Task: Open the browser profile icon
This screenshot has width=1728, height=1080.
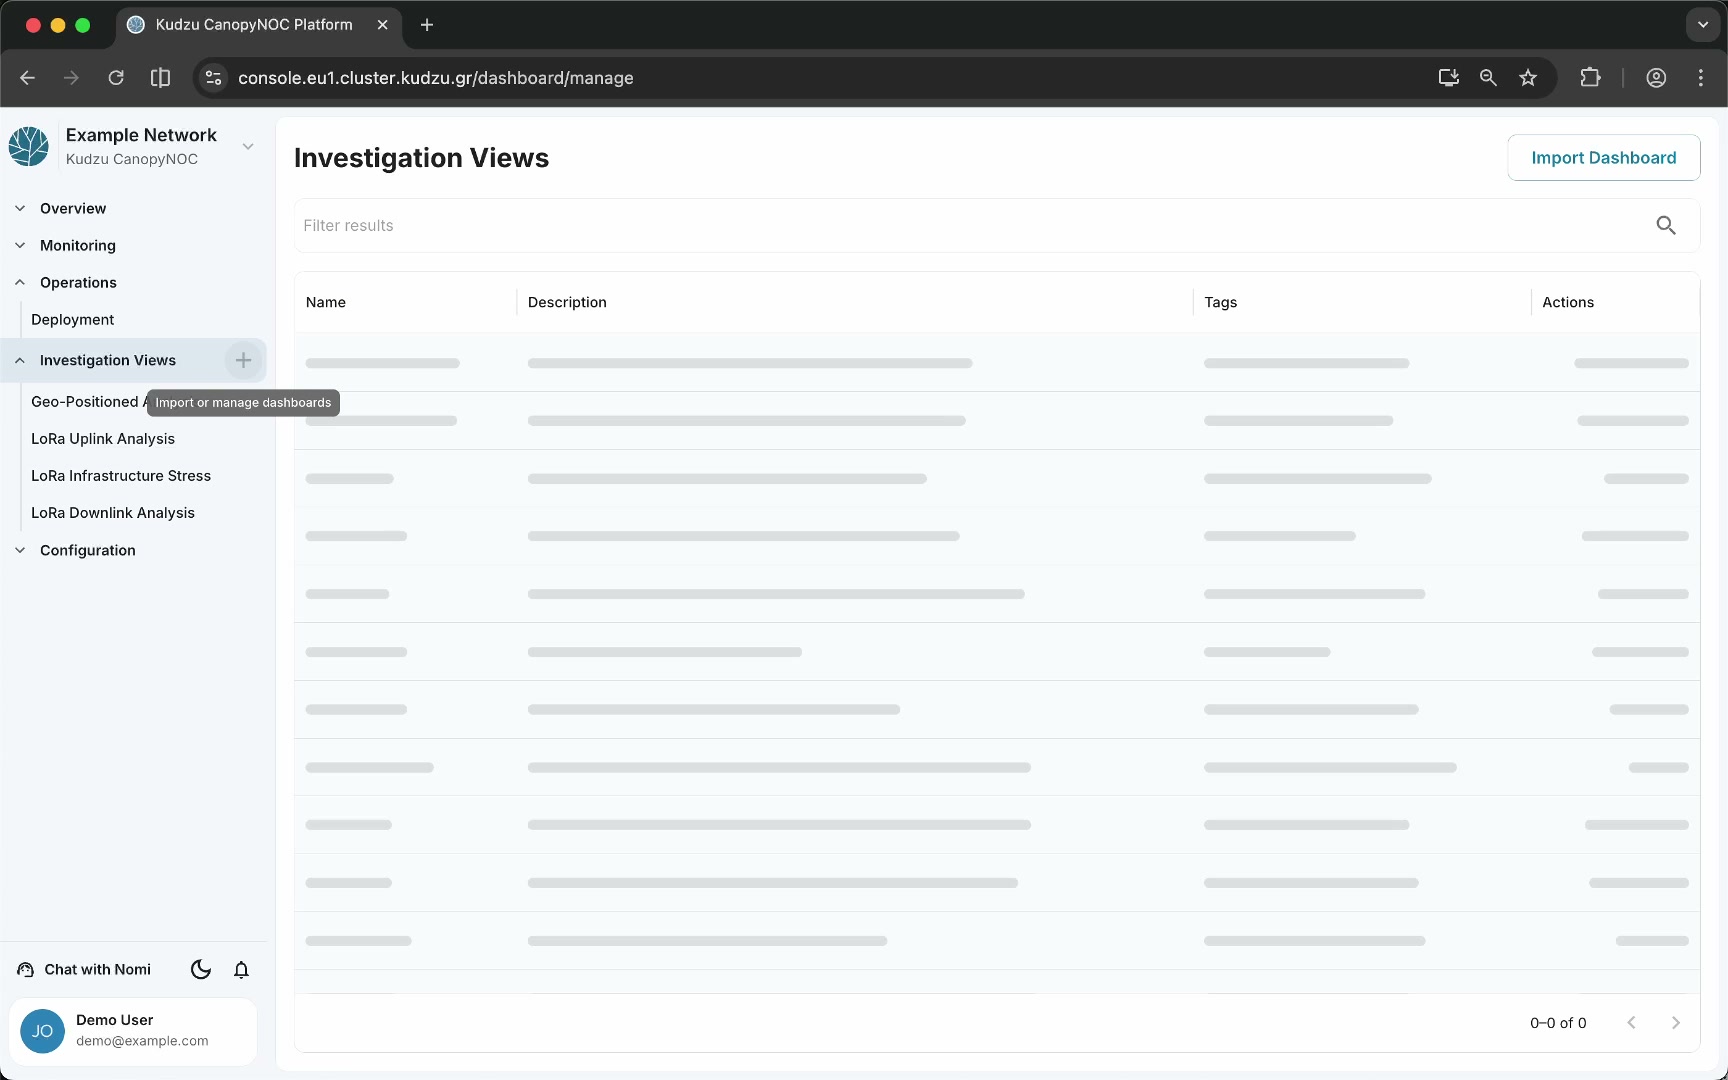Action: [1656, 78]
